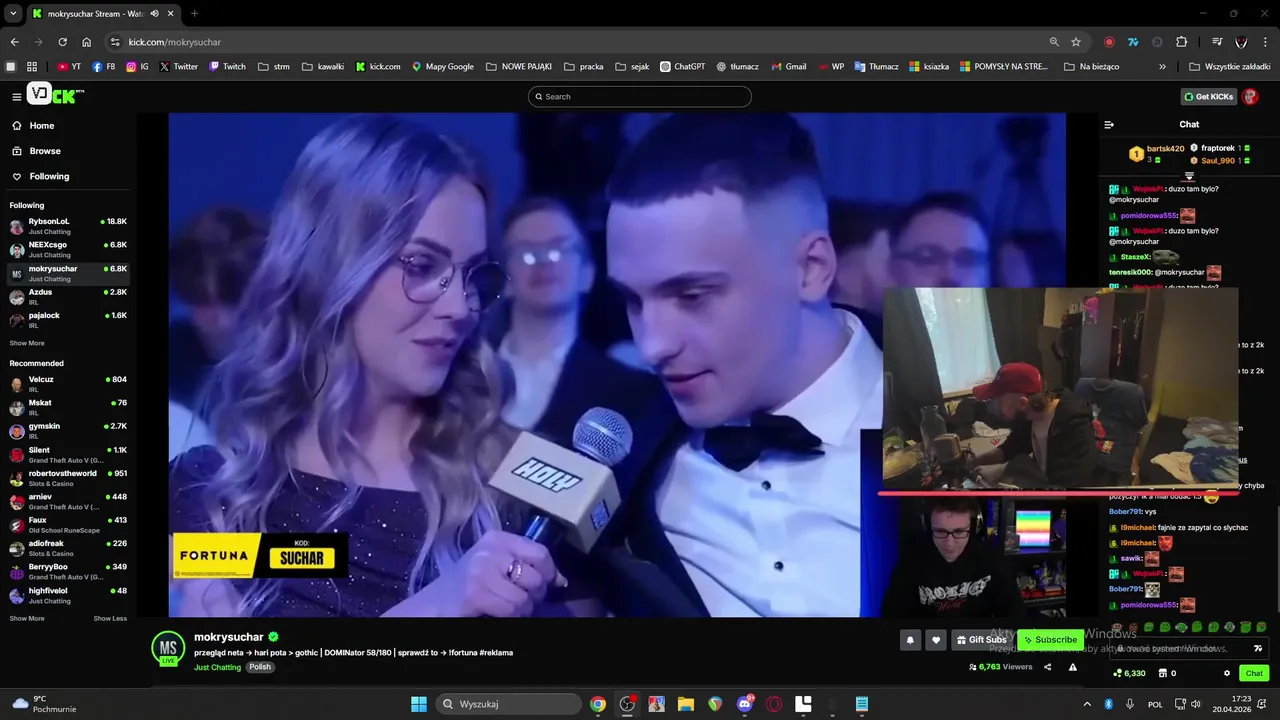This screenshot has width=1280, height=720.
Task: Open Azdus channel in sidebar
Action: coord(68,296)
